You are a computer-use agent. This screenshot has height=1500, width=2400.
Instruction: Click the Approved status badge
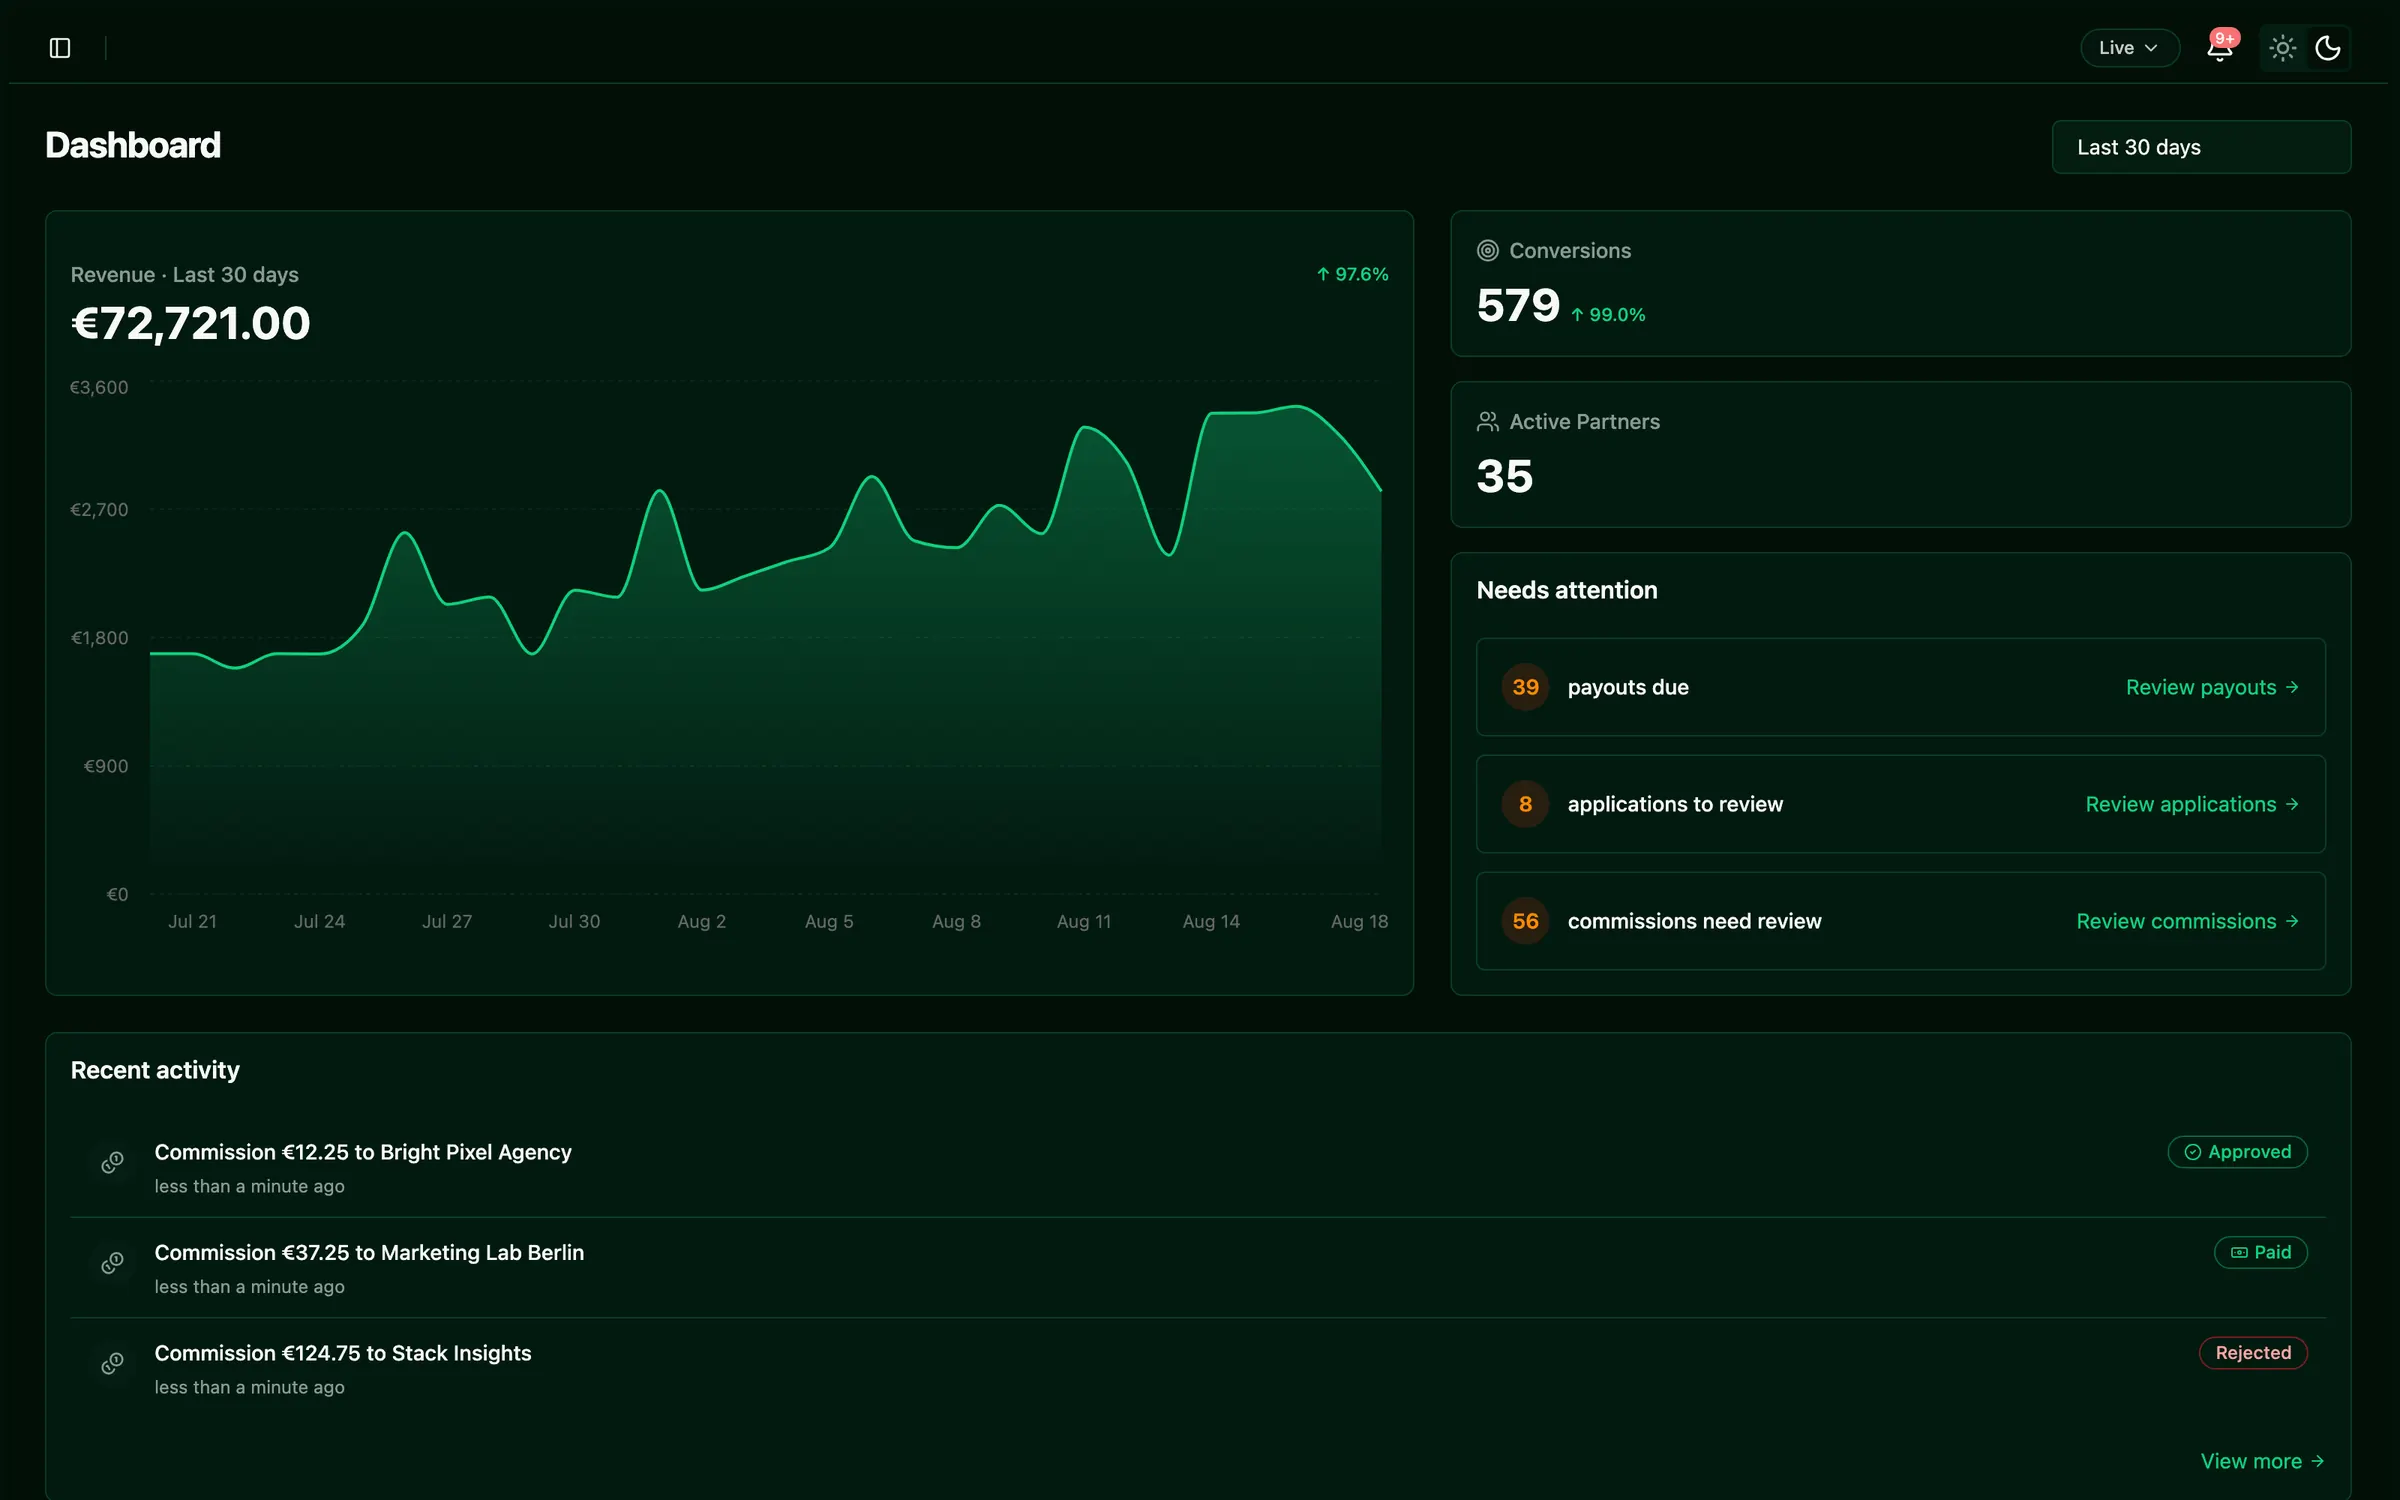click(2237, 1152)
